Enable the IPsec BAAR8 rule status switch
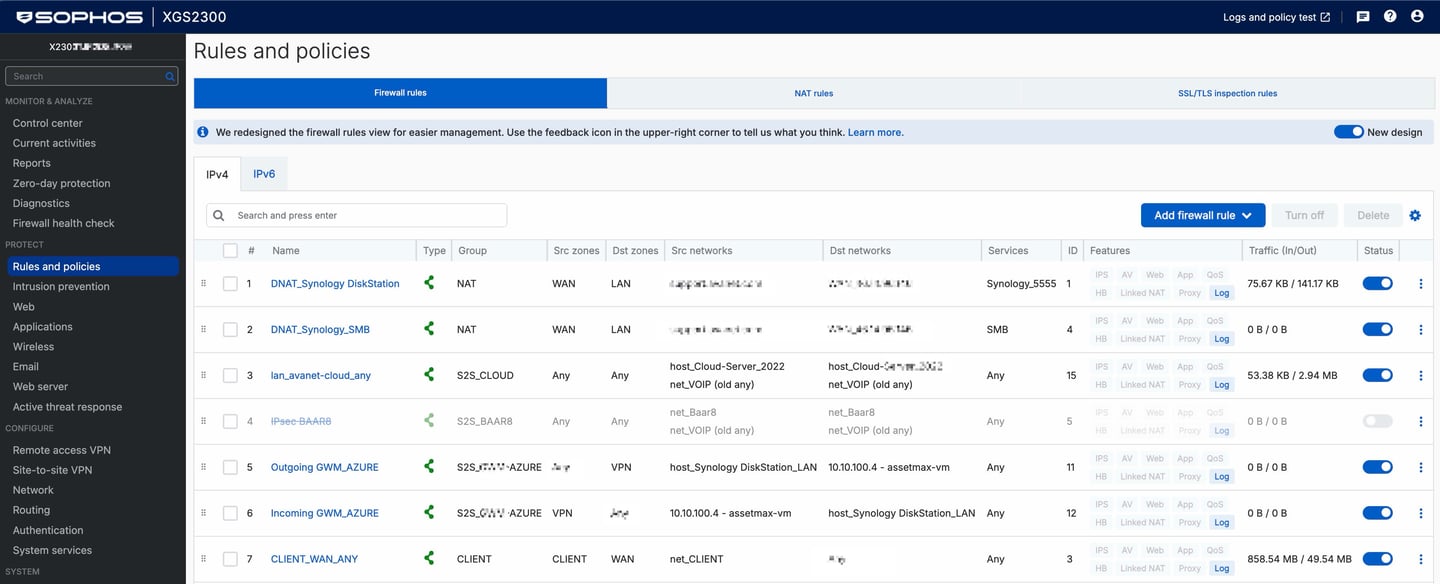Image resolution: width=1440 pixels, height=584 pixels. (1378, 422)
